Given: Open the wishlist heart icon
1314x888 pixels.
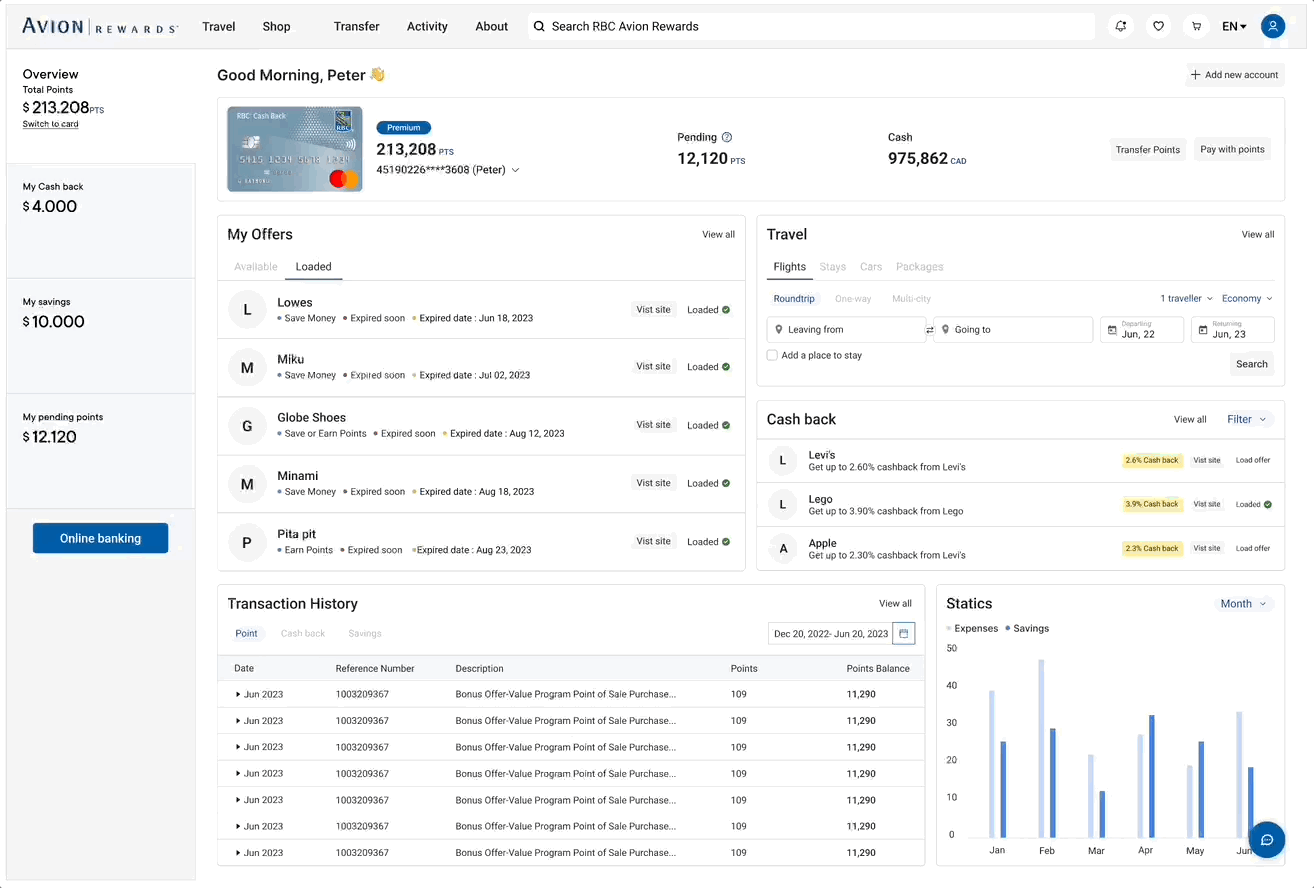Looking at the screenshot, I should (x=1158, y=27).
